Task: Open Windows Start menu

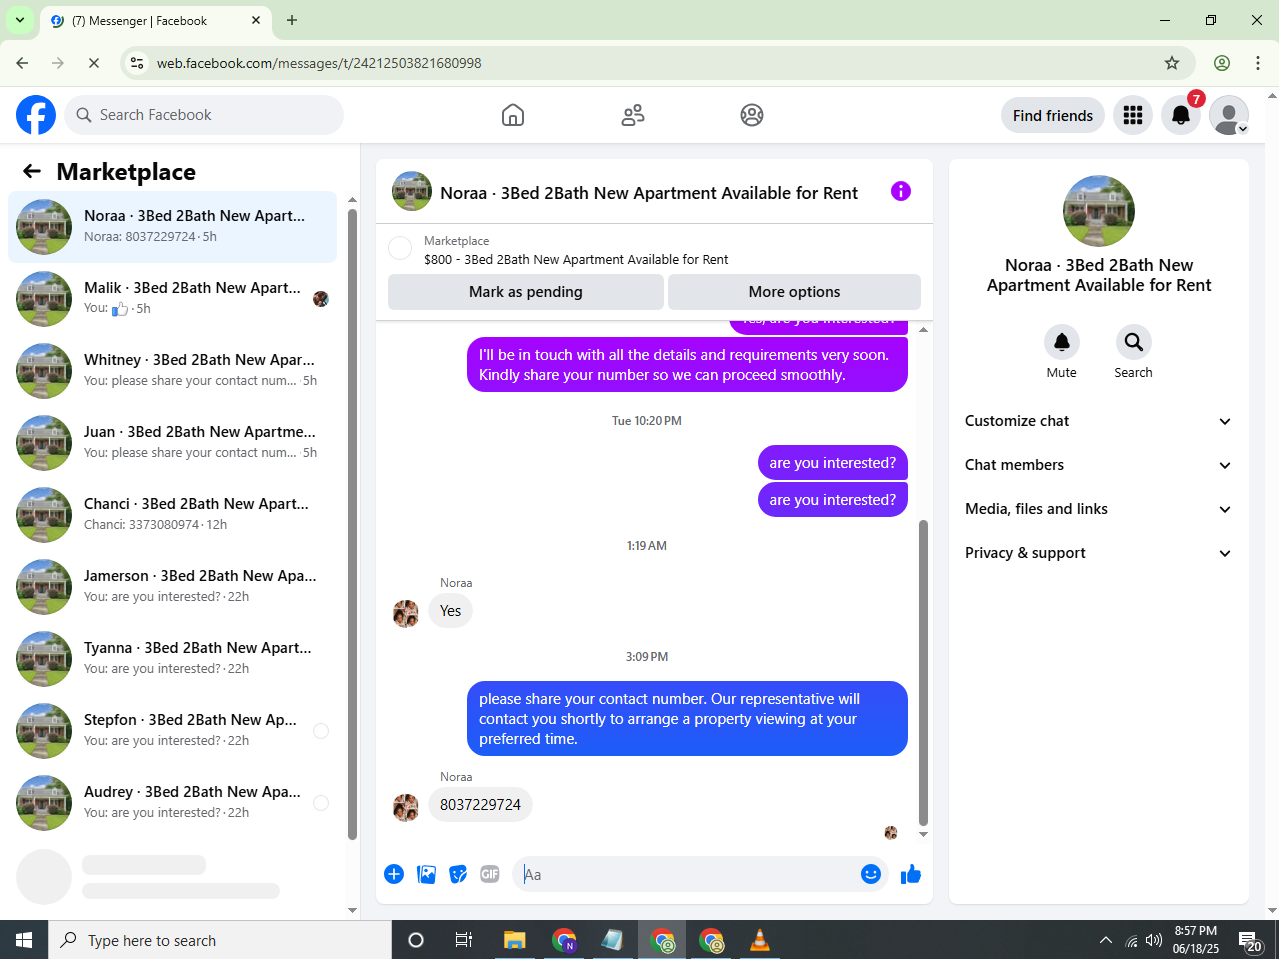Action: pyautogui.click(x=24, y=940)
